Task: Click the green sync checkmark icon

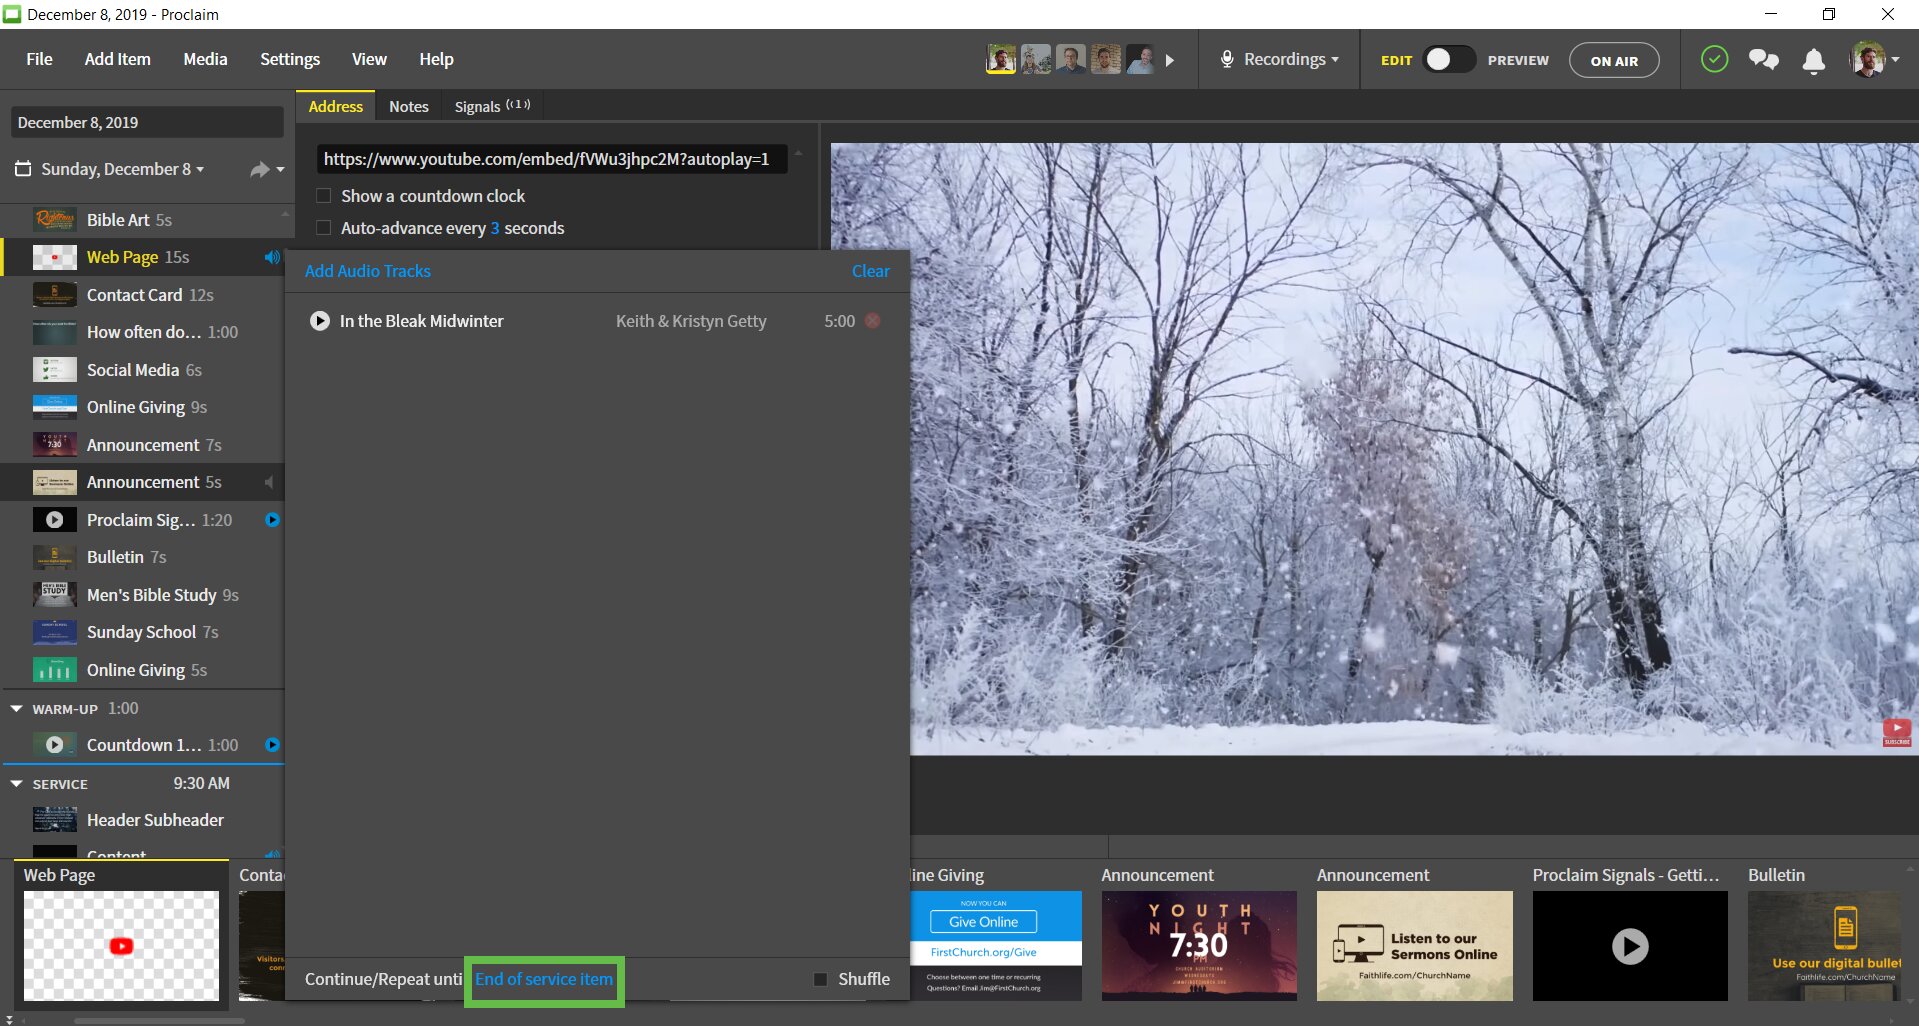Action: 1714,59
